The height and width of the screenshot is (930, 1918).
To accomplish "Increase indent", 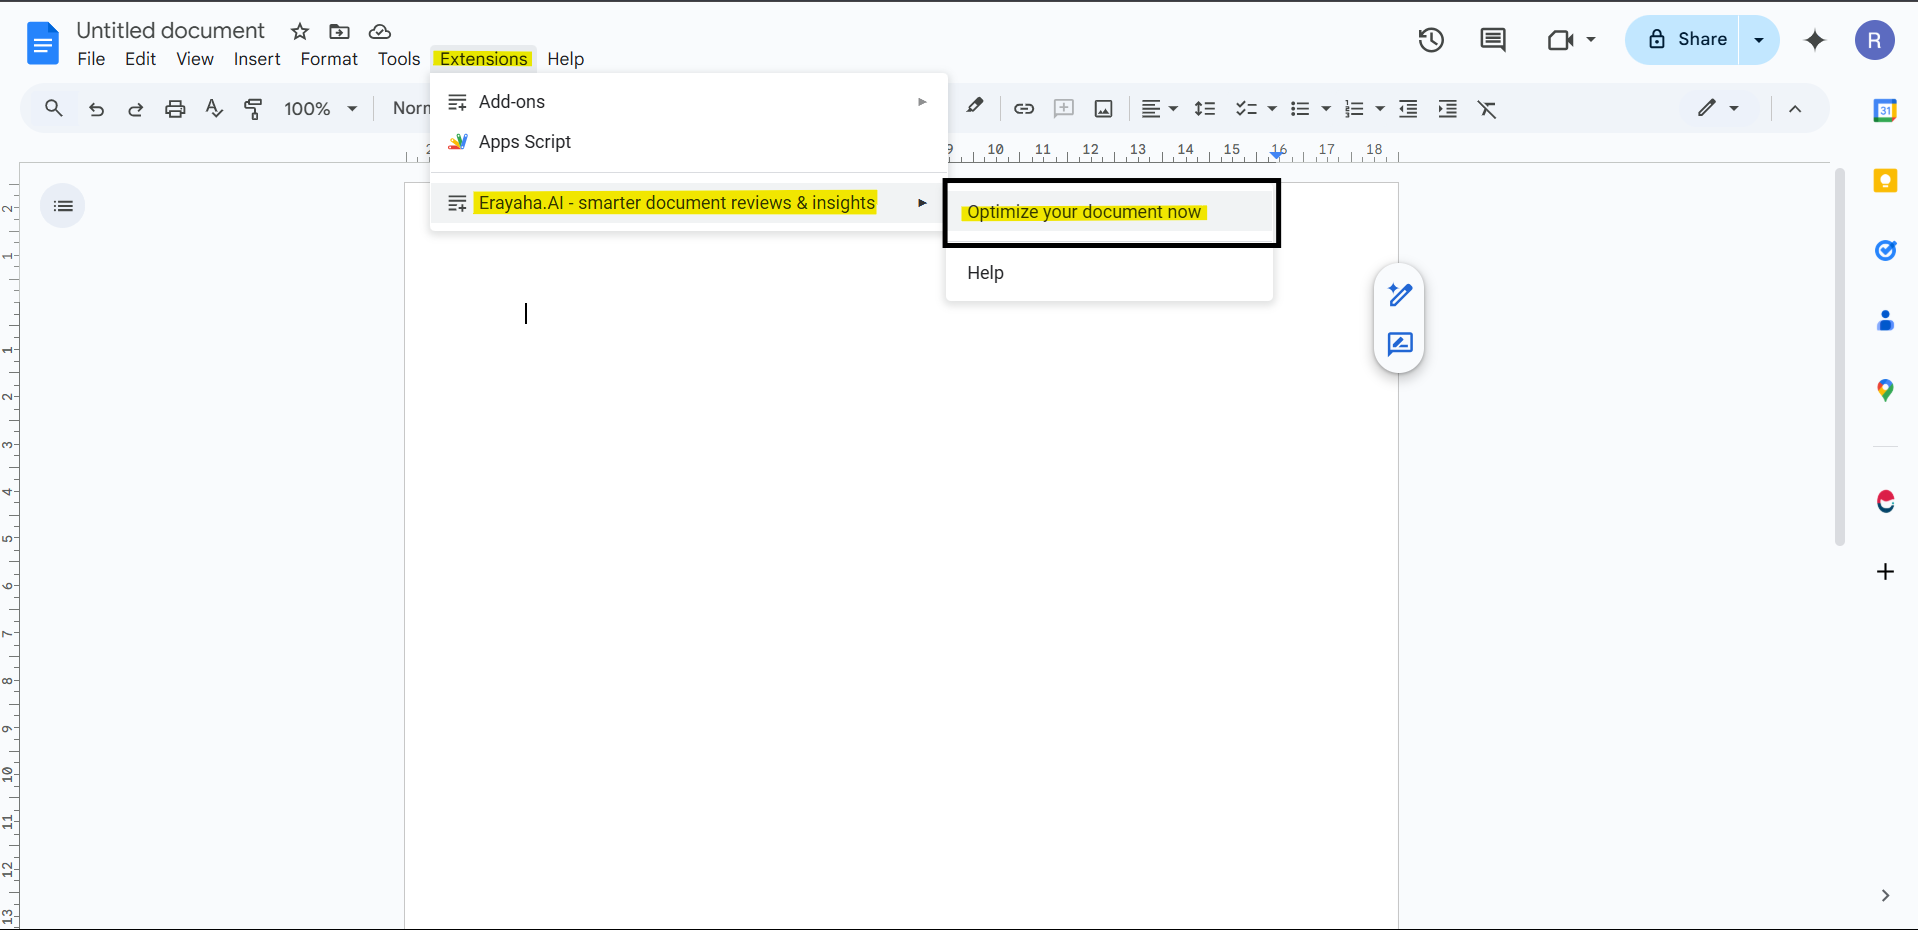I will coord(1448,109).
